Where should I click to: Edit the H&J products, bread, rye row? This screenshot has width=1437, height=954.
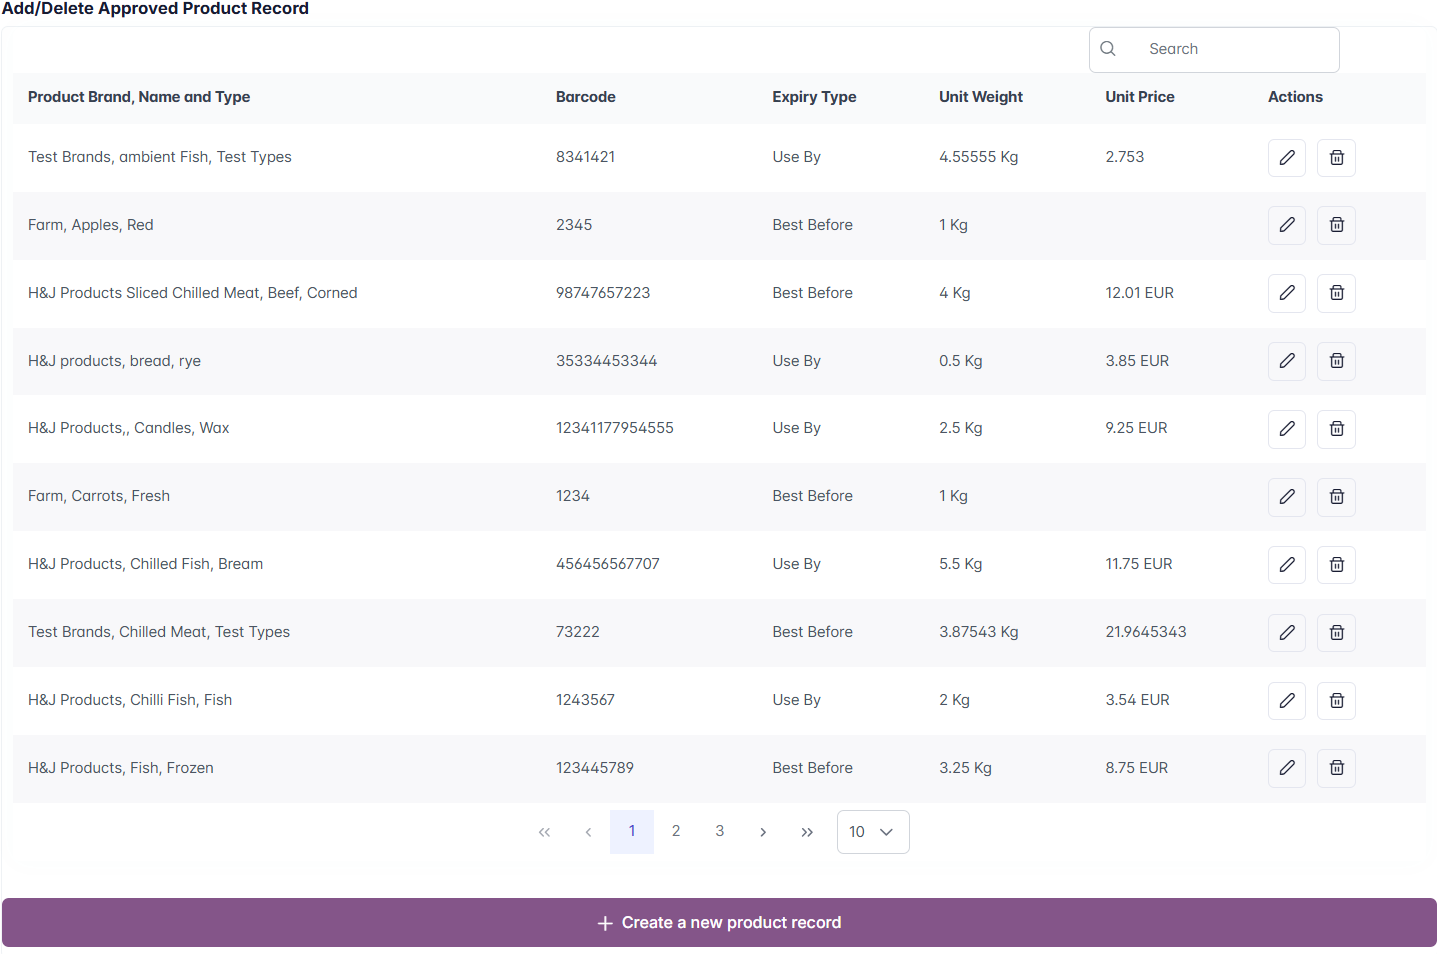1286,361
